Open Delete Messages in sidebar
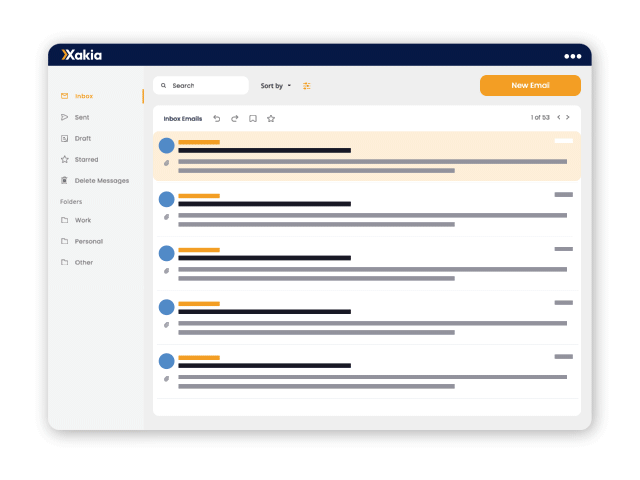This screenshot has width=640, height=480. 102,180
